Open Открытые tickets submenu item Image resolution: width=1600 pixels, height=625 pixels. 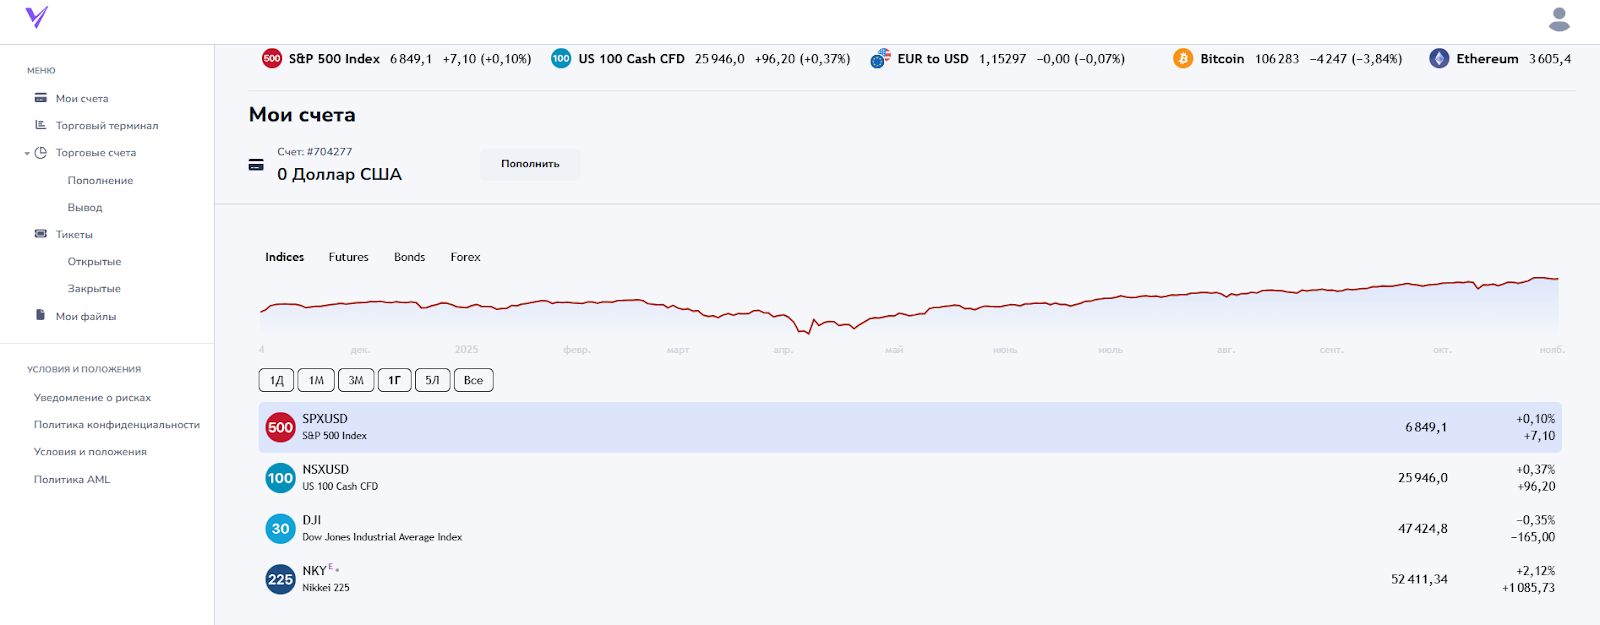point(94,261)
